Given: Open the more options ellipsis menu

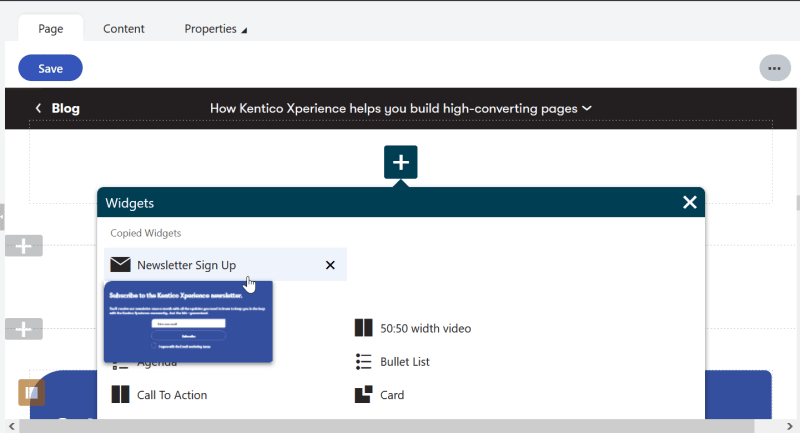Looking at the screenshot, I should point(774,68).
